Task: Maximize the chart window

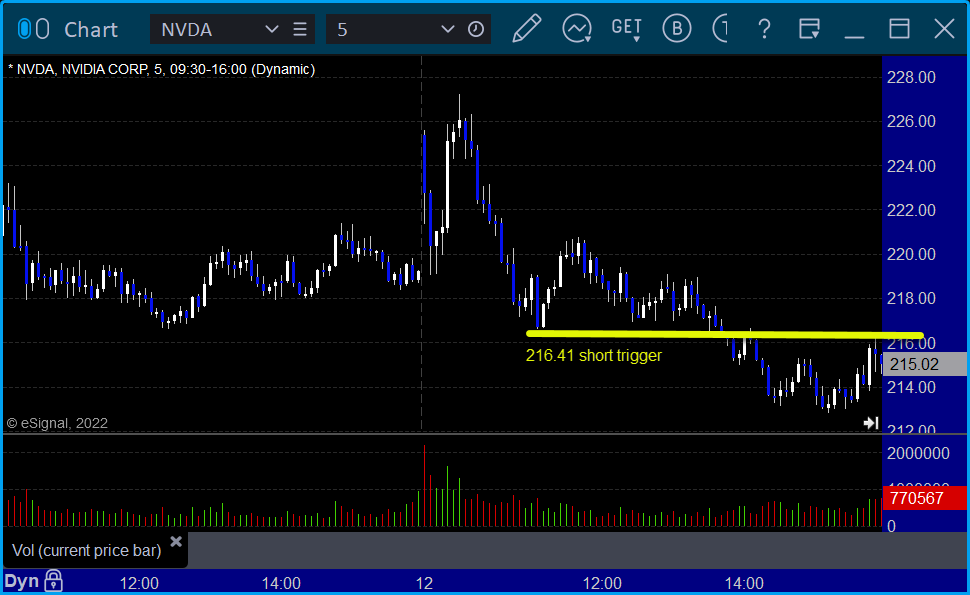Action: [899, 28]
